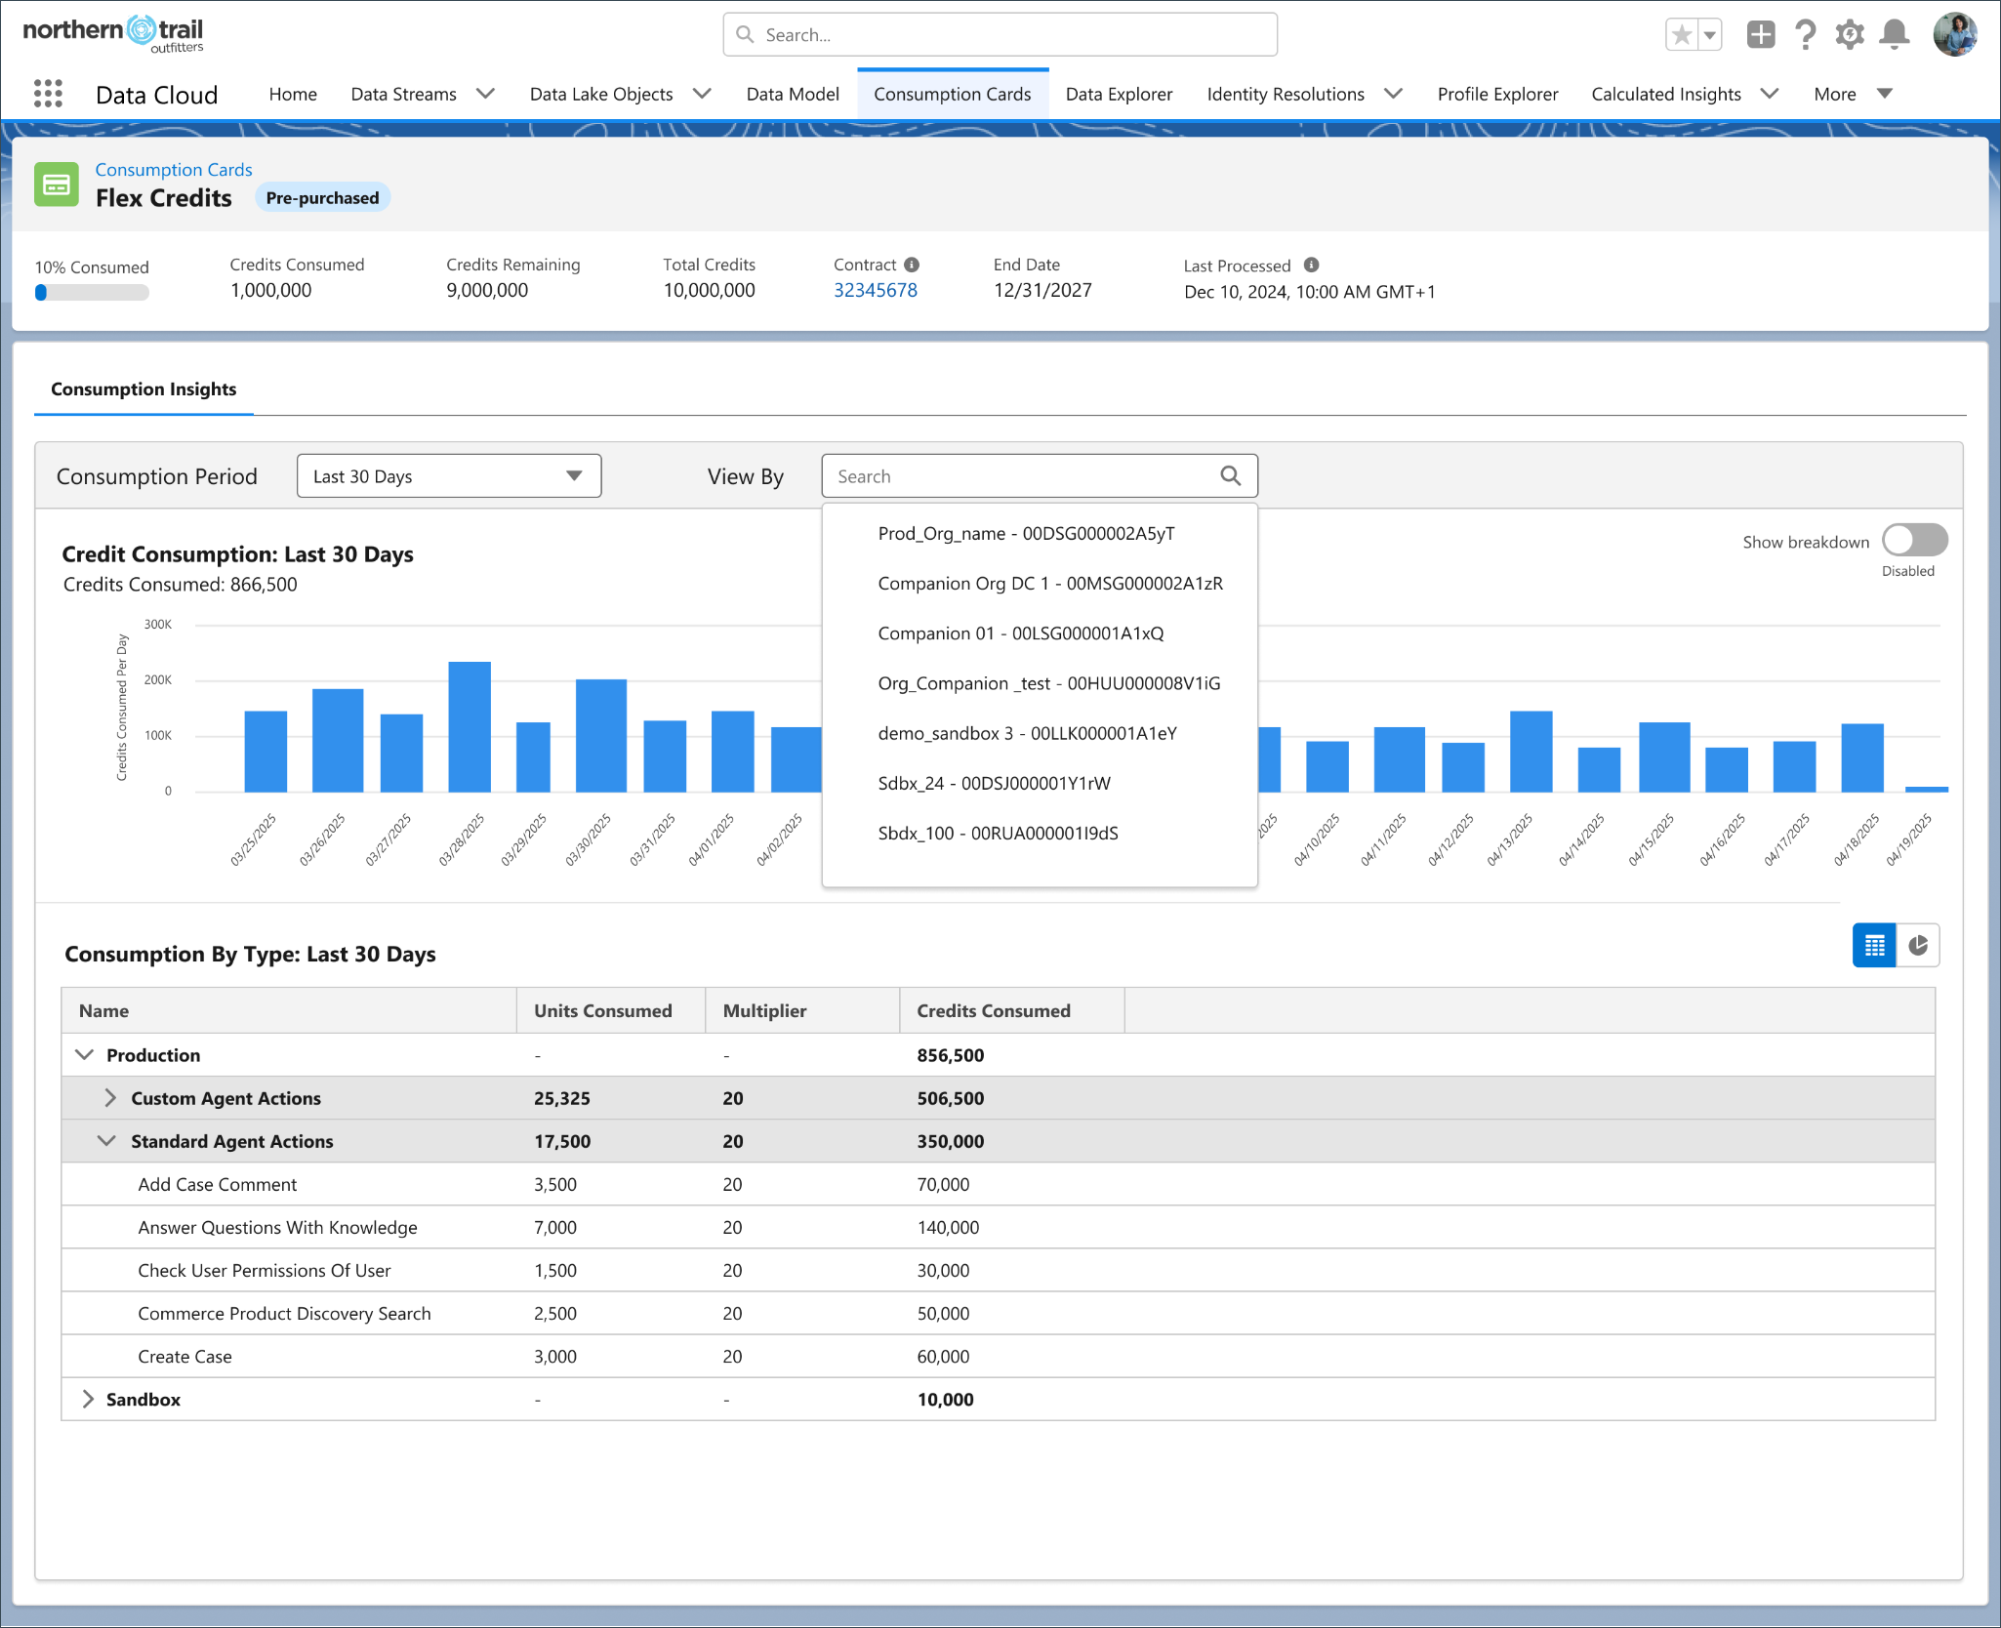Click the Contract info icon
Image resolution: width=2001 pixels, height=1628 pixels.
click(x=911, y=265)
